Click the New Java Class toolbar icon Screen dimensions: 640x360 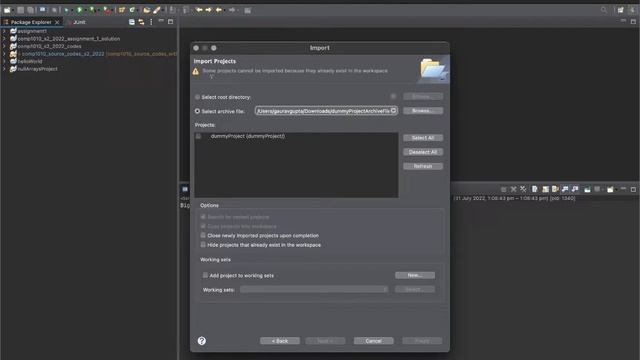point(132,10)
